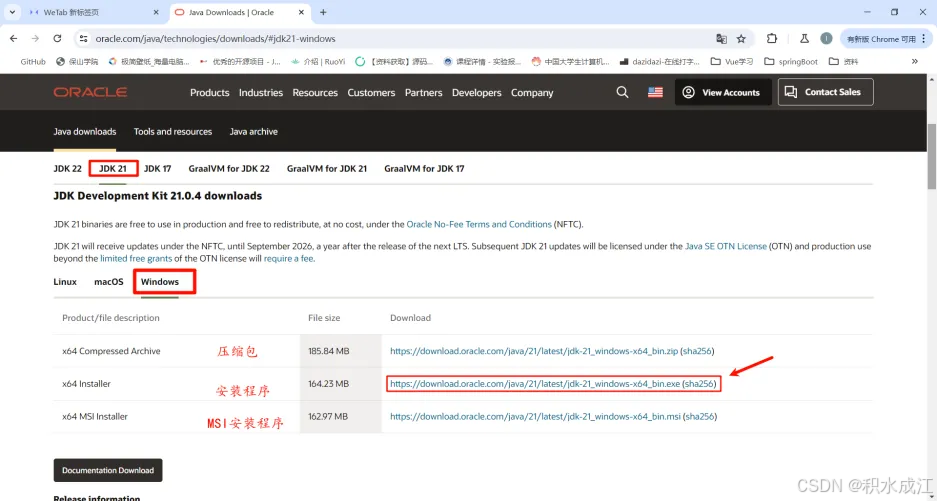Click the browser back arrow
The width and height of the screenshot is (937, 501).
tap(14, 38)
